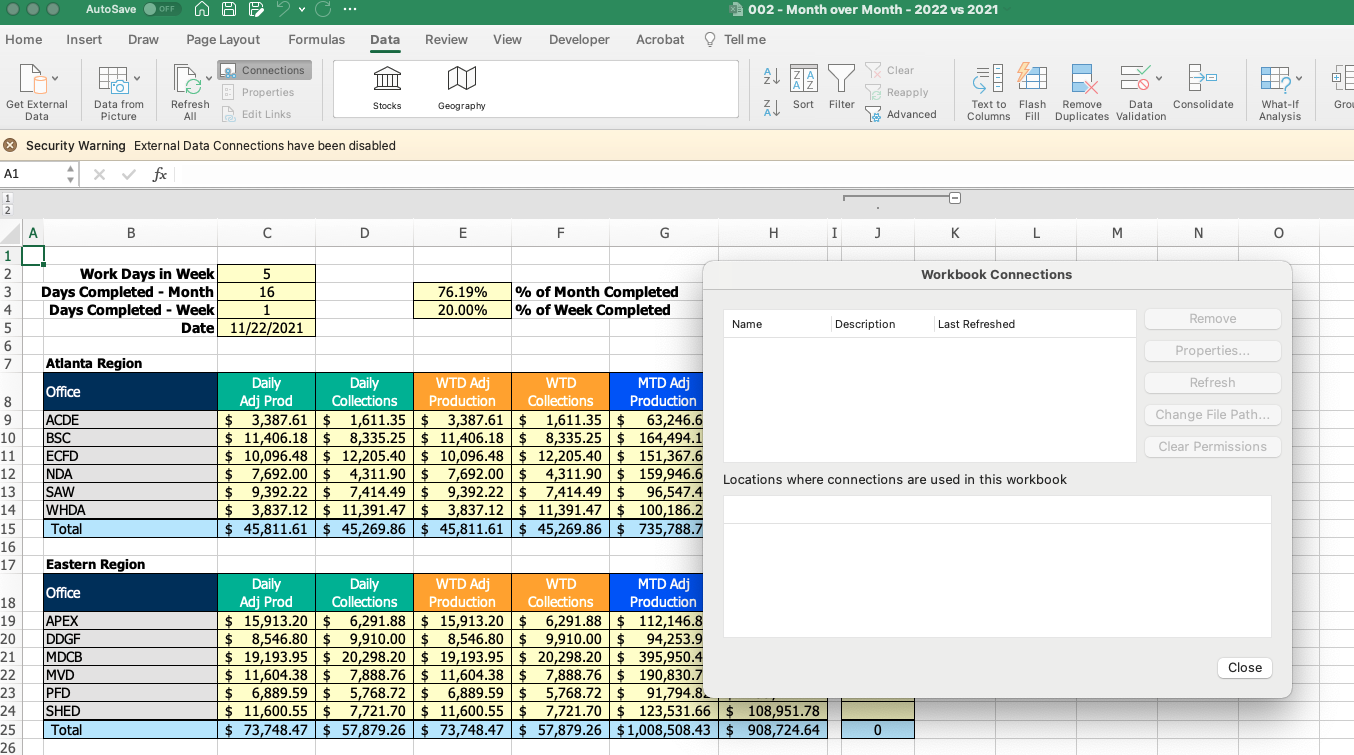Toggle the Connections button in the ribbon
Screen dimensions: 1354x755
tap(265, 70)
